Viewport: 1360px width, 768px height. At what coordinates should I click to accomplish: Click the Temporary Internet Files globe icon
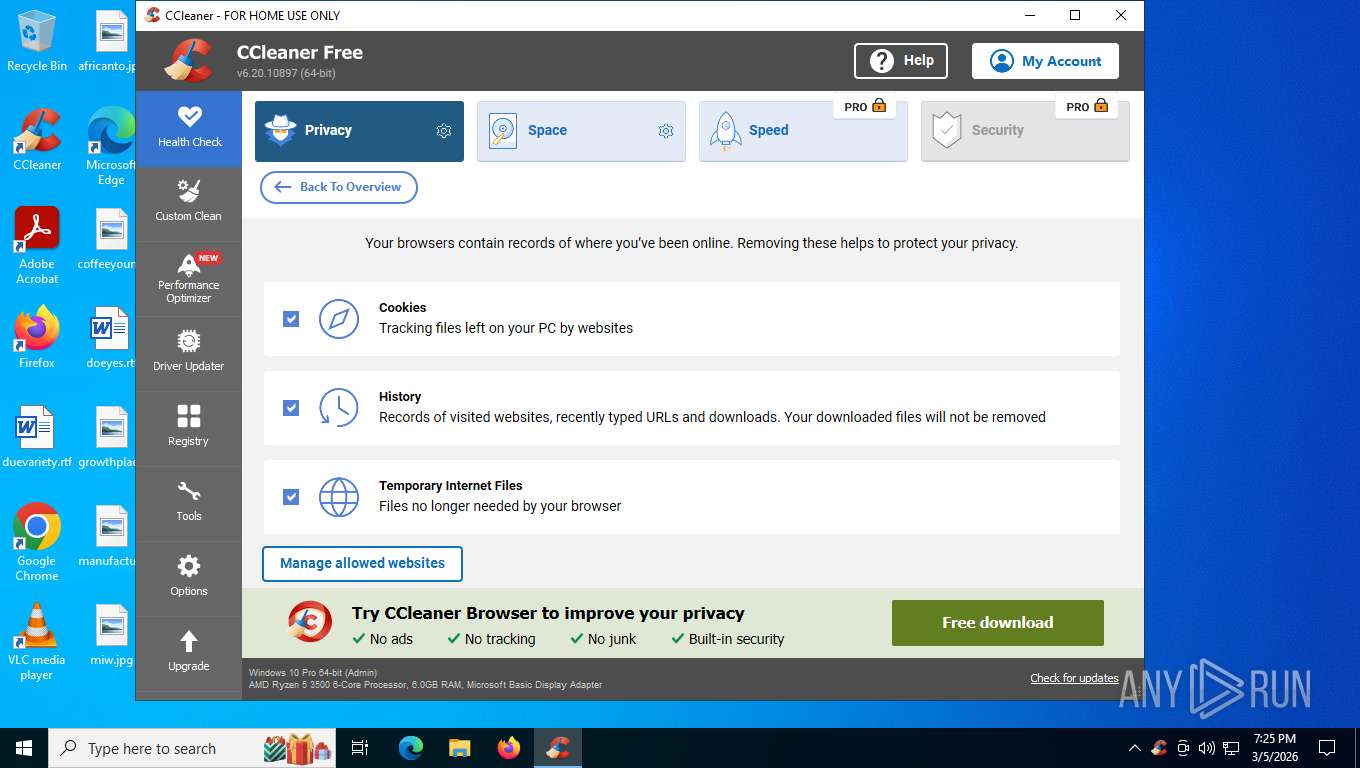click(x=339, y=497)
